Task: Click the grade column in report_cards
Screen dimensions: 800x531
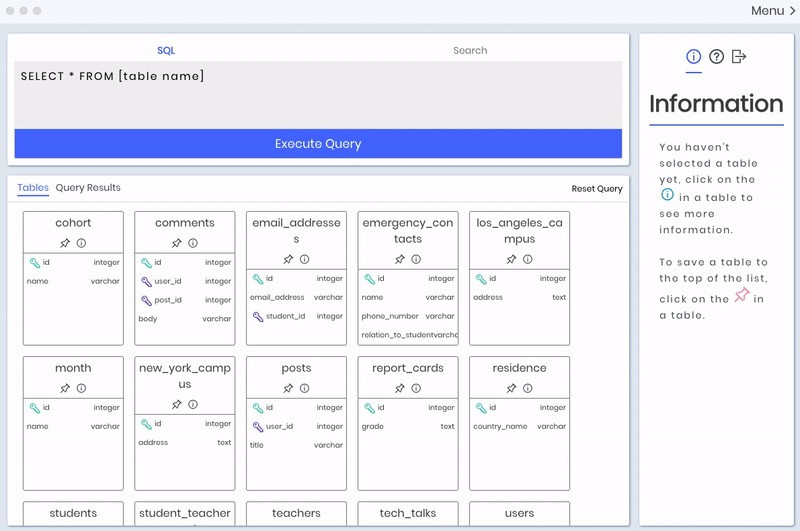Action: pyautogui.click(x=408, y=426)
